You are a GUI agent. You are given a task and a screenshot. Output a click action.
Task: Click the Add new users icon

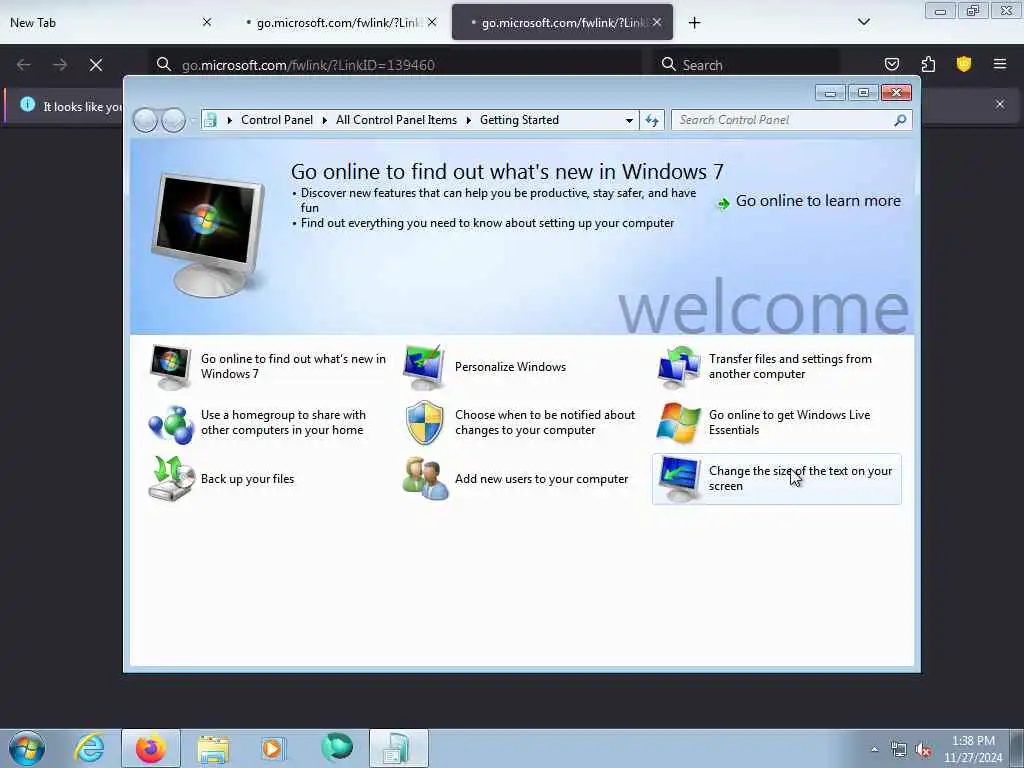(x=425, y=479)
